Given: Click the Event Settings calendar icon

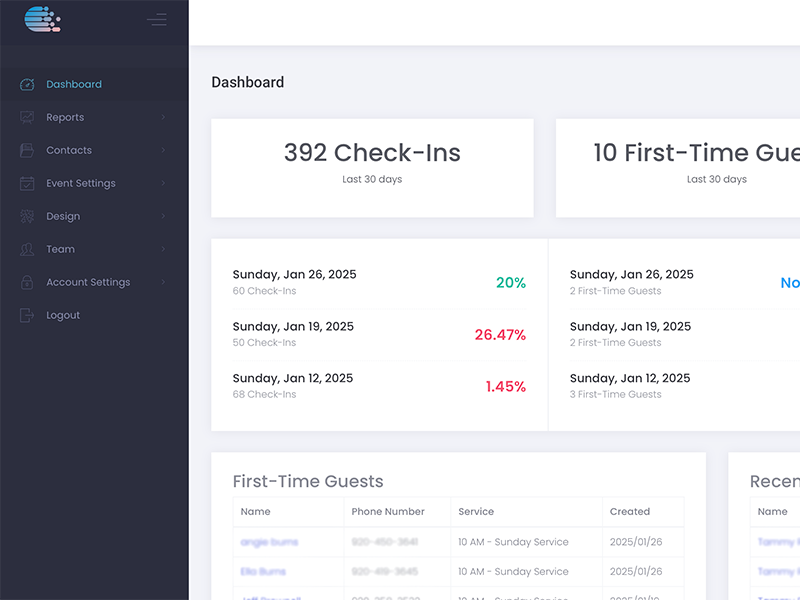Looking at the screenshot, I should [27, 183].
